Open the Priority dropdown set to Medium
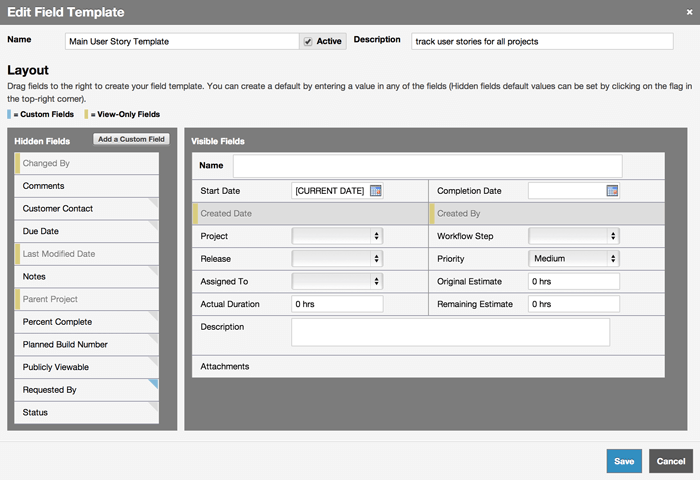Viewport: 700px width, 480px height. pyautogui.click(x=574, y=259)
